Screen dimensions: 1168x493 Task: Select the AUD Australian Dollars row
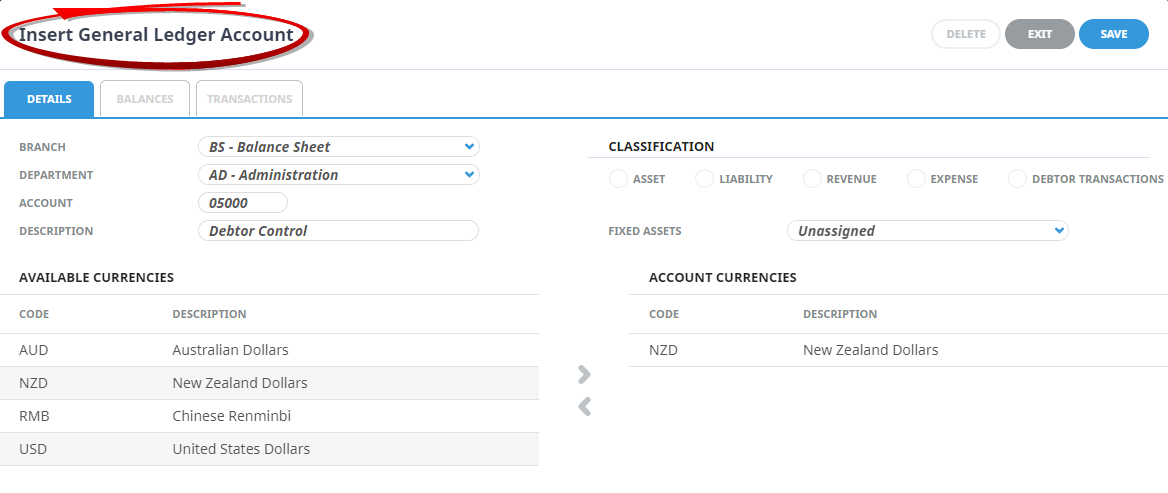[x=269, y=350]
